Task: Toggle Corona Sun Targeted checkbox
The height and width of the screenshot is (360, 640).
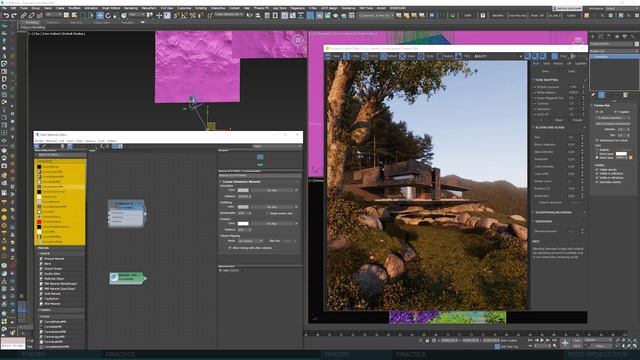Action: 615,111
